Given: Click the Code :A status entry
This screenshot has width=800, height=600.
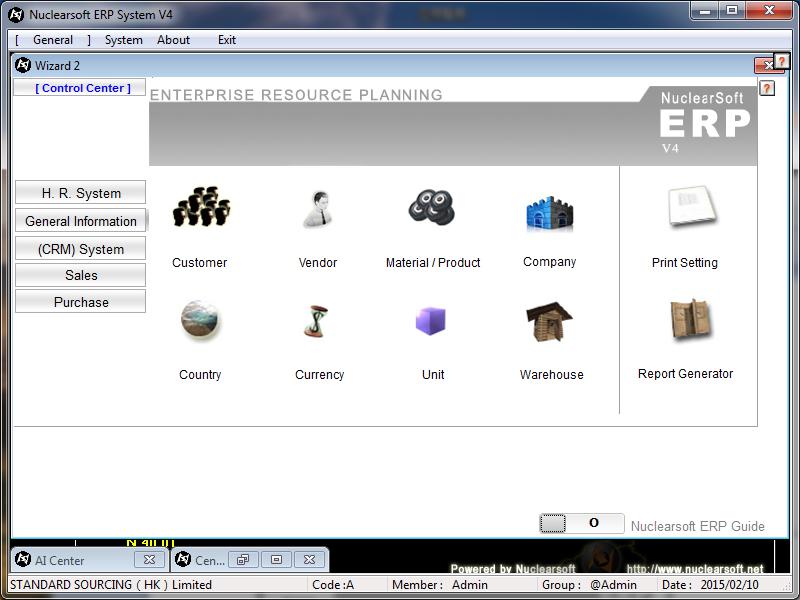Looking at the screenshot, I should pos(333,585).
